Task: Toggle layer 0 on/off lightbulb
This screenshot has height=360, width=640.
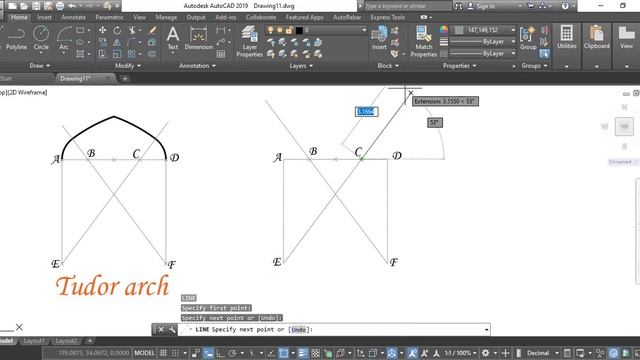Action: (x=270, y=30)
